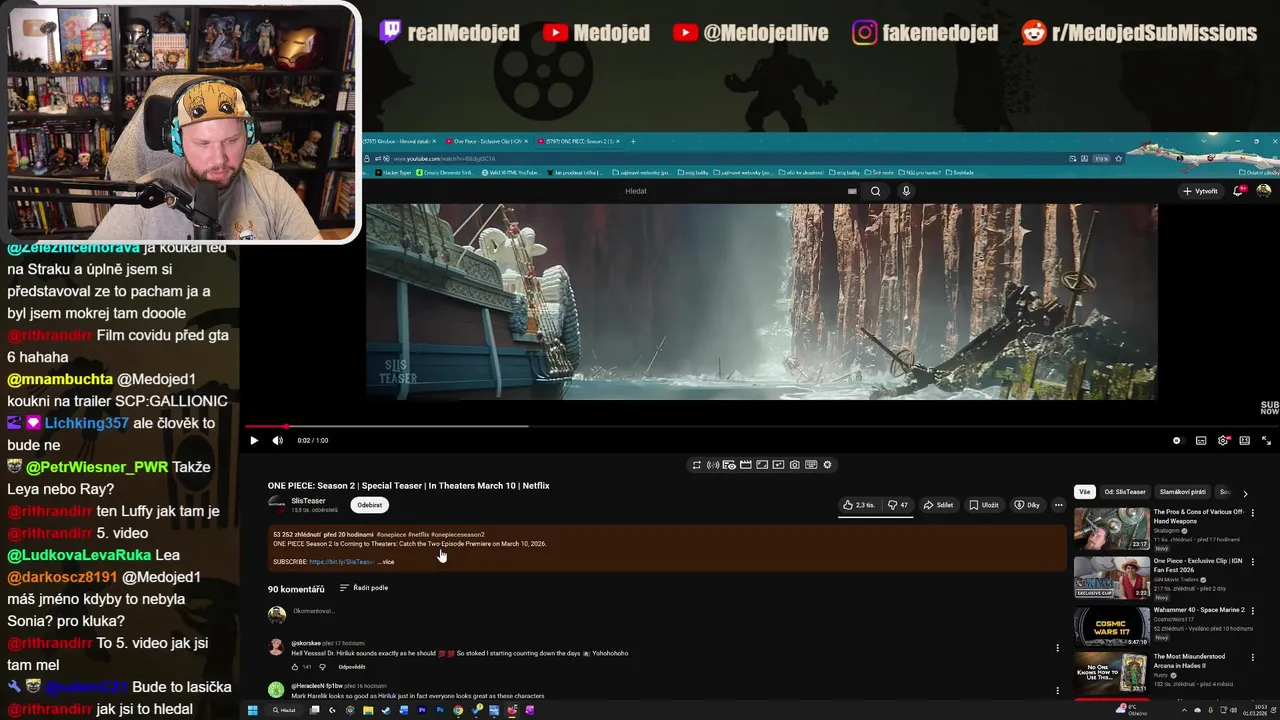This screenshot has width=1280, height=720.
Task: Open the Vytvořit create menu
Action: point(1200,191)
